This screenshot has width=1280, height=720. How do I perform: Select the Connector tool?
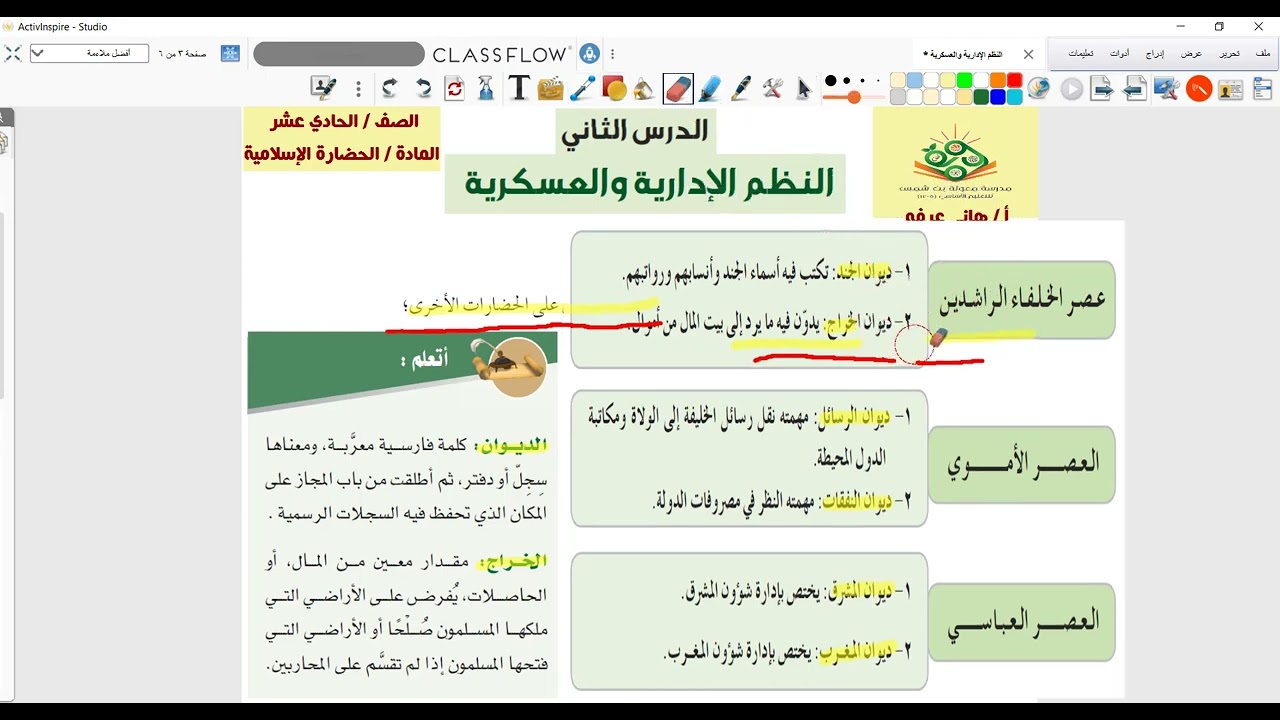pos(582,89)
